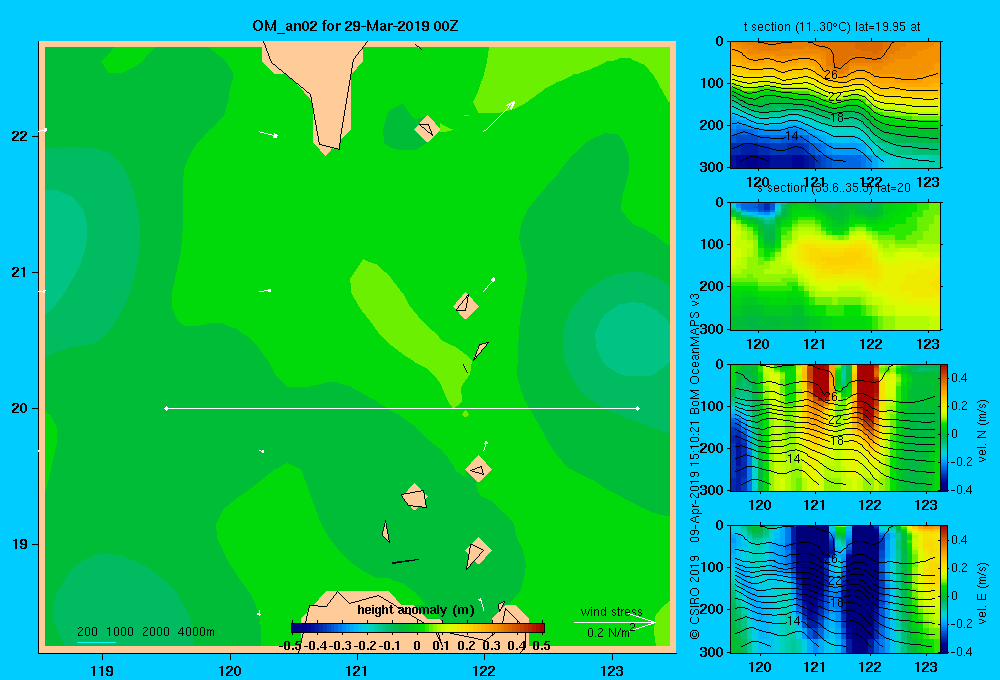
Task: Click the vertical "© CSIRO 2019" copyright text
Action: click(x=695, y=597)
